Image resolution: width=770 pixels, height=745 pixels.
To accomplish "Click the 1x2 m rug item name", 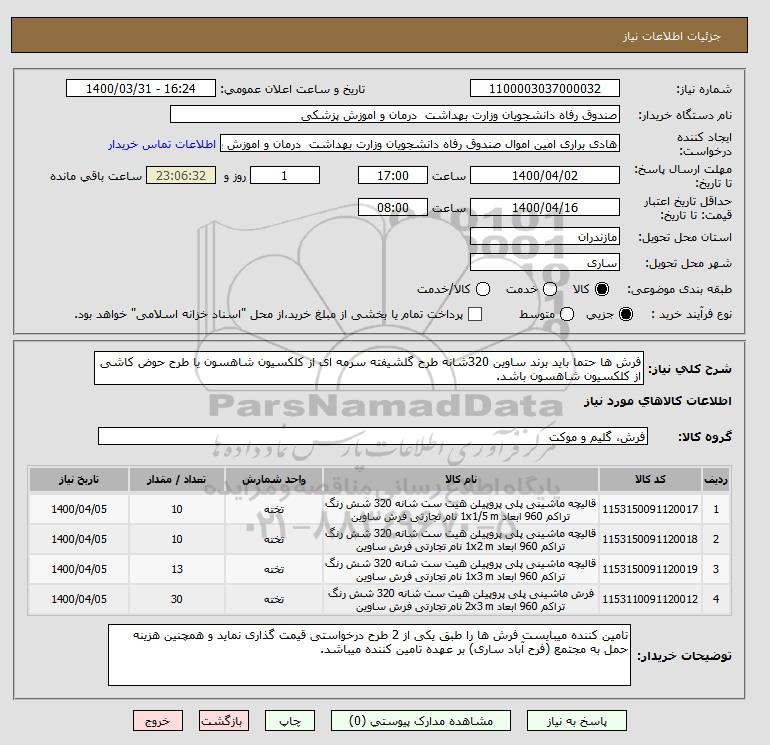I will 461,540.
